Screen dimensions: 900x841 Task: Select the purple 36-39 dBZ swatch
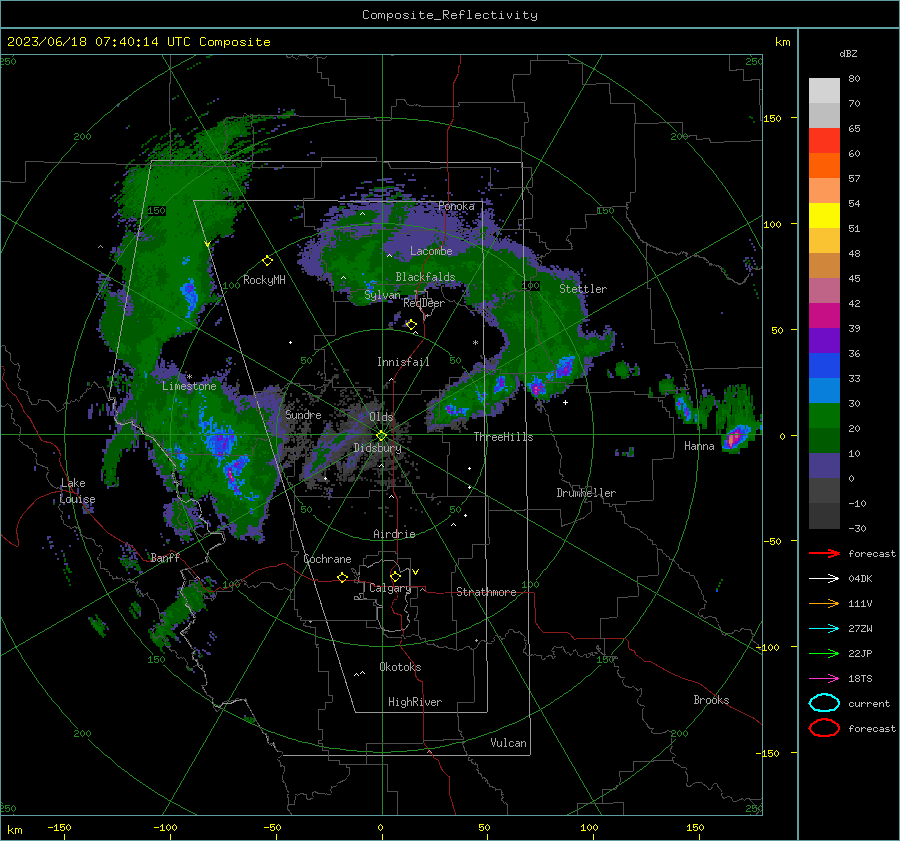(x=824, y=340)
